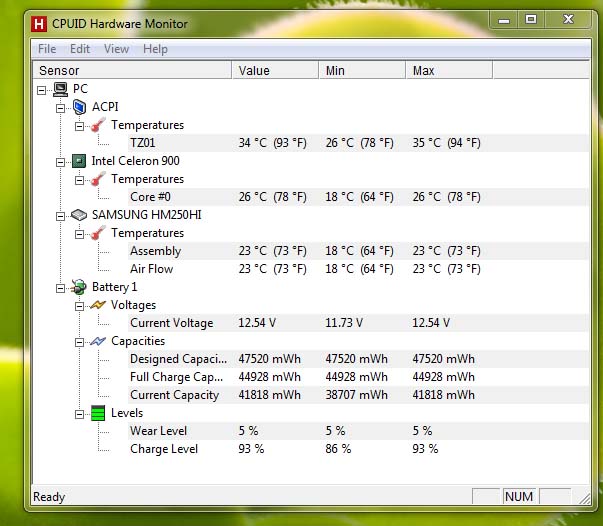Collapse the ACPI node
Image resolution: width=603 pixels, height=526 pixels.
click(x=60, y=108)
